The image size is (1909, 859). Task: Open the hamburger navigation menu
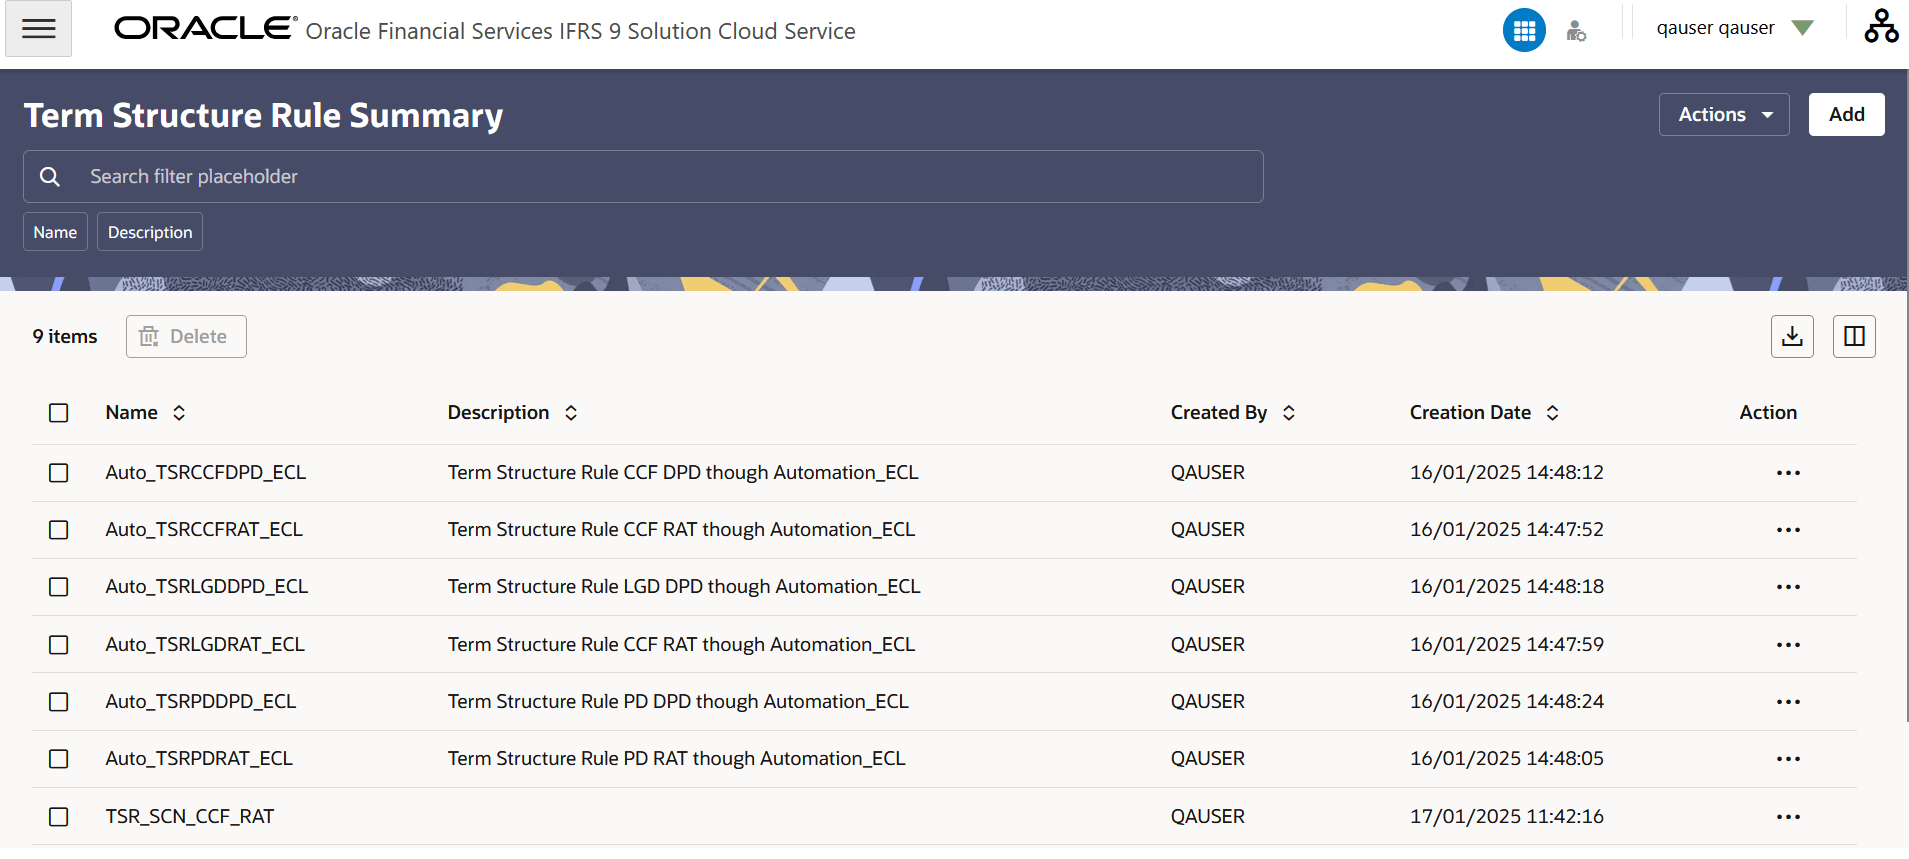(38, 29)
